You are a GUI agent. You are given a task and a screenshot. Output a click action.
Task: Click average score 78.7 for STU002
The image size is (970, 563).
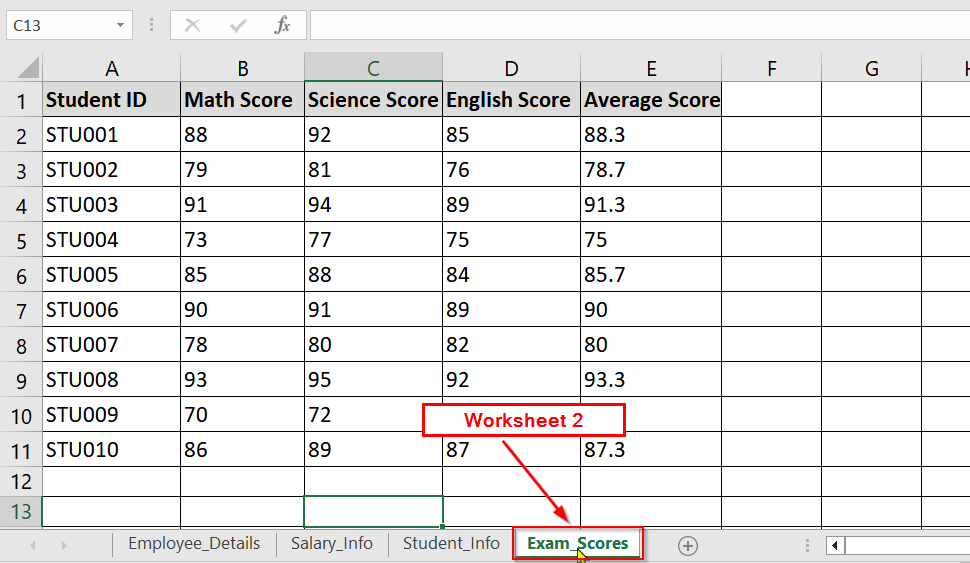651,170
